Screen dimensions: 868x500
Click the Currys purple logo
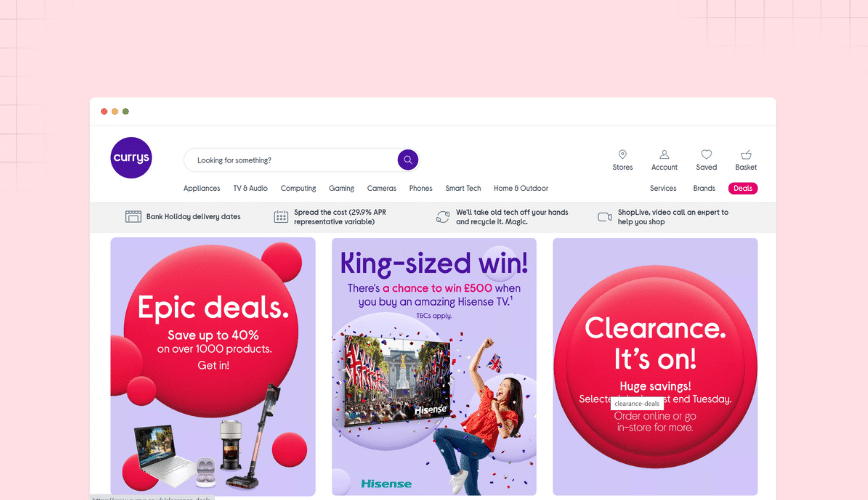(x=131, y=158)
